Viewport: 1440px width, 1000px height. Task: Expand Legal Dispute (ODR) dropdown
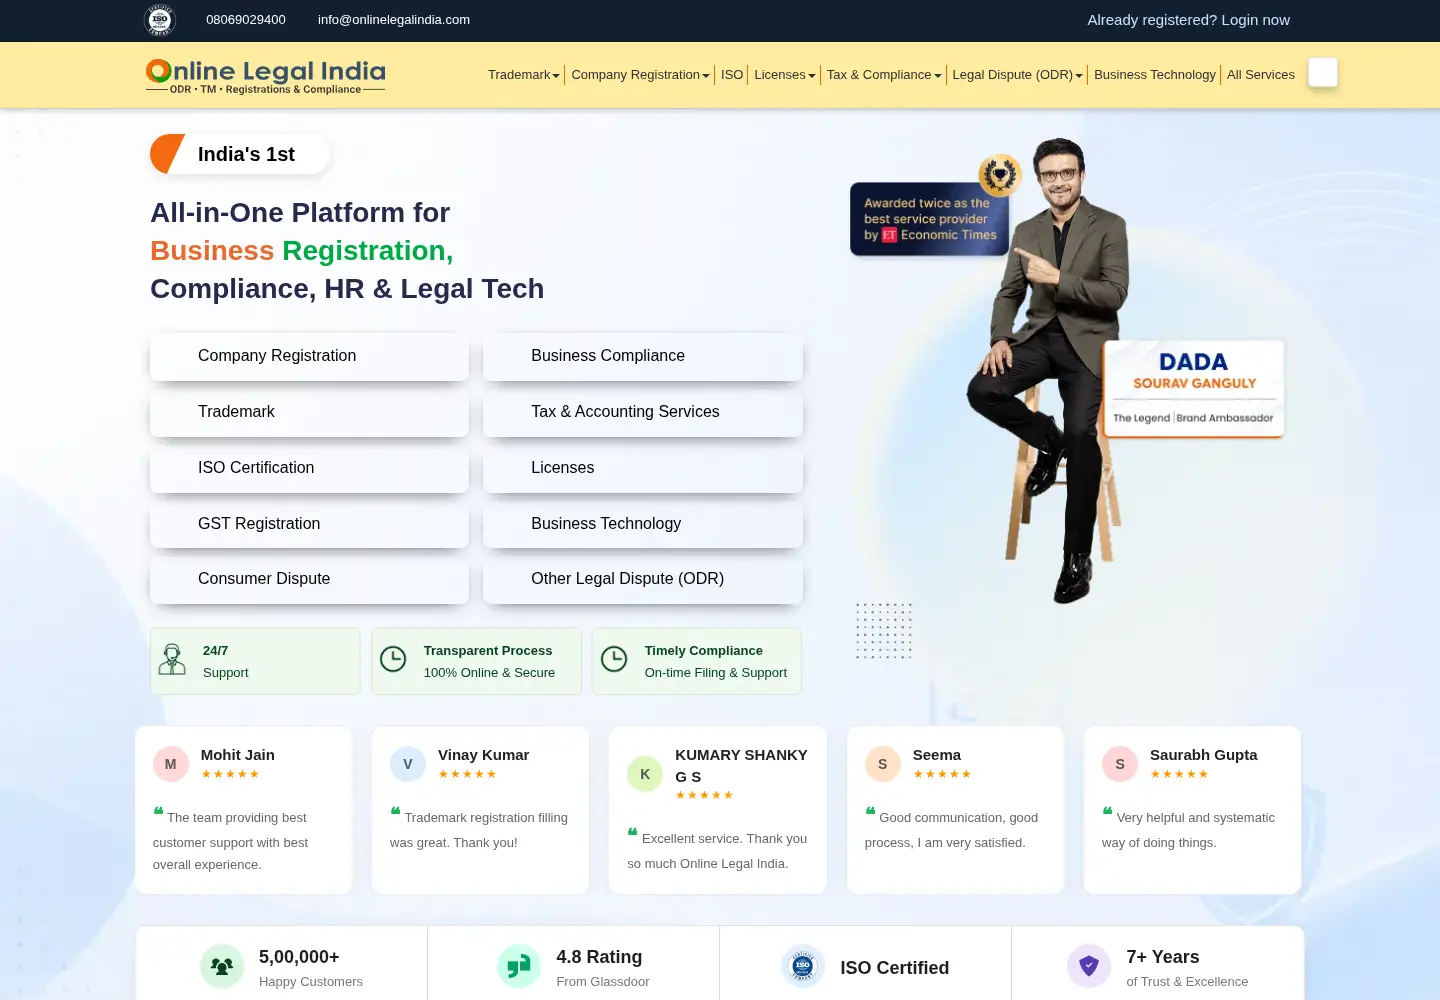point(1017,75)
